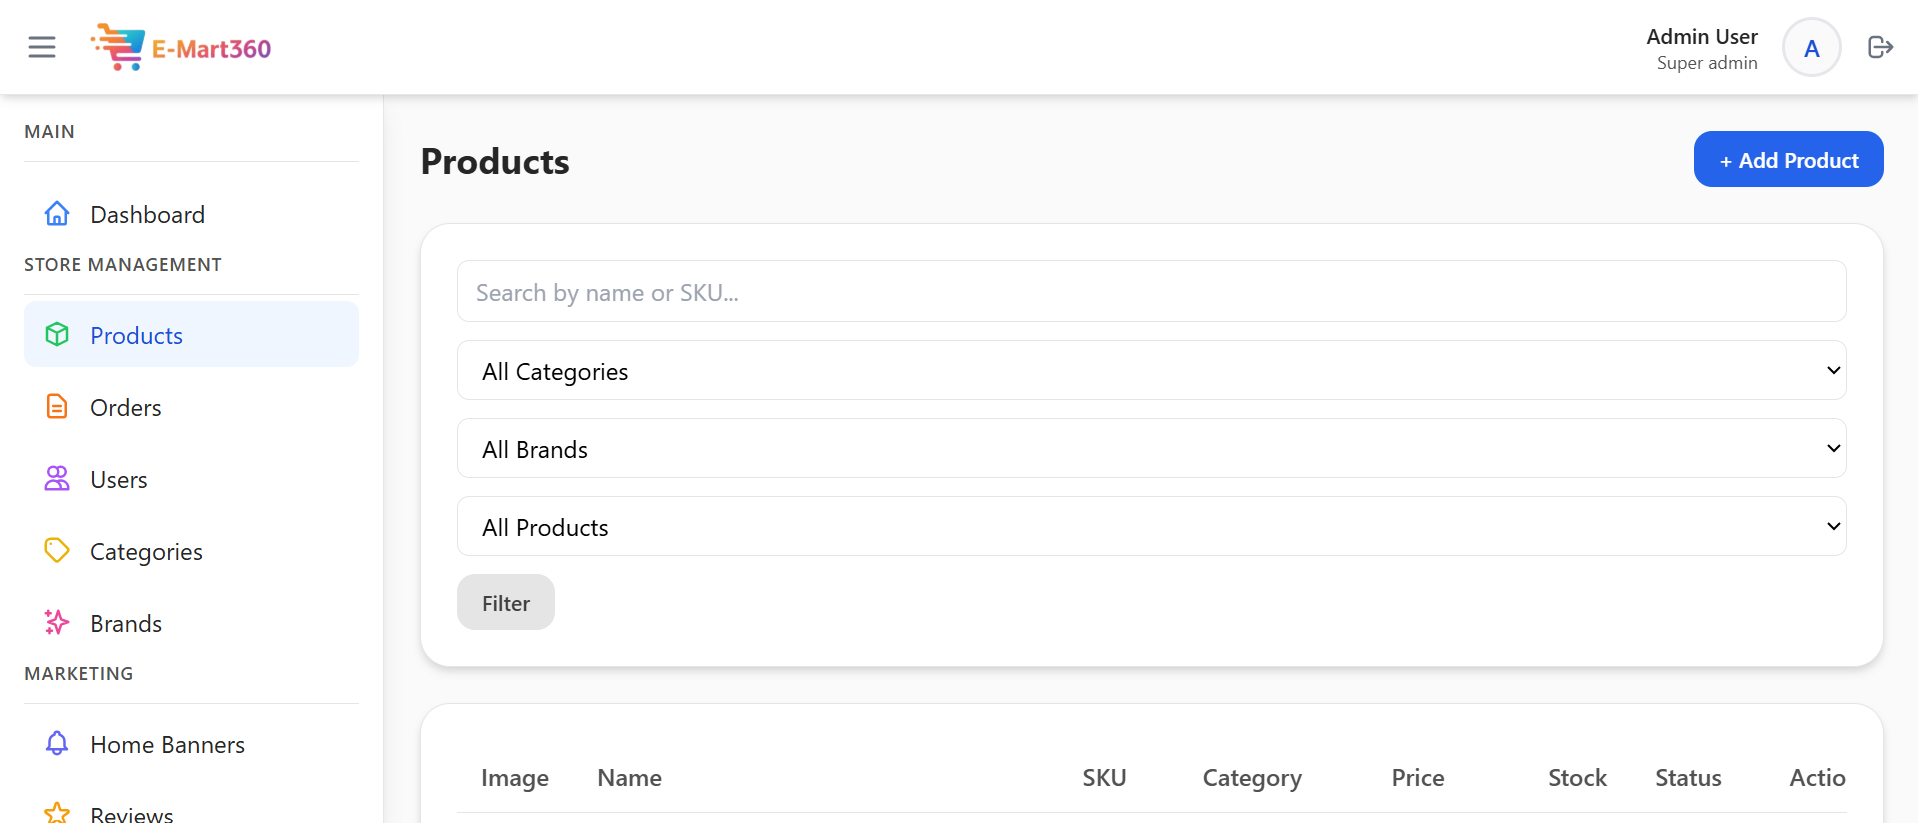This screenshot has height=823, width=1918.
Task: Click the Categories tag icon
Action: tap(57, 551)
